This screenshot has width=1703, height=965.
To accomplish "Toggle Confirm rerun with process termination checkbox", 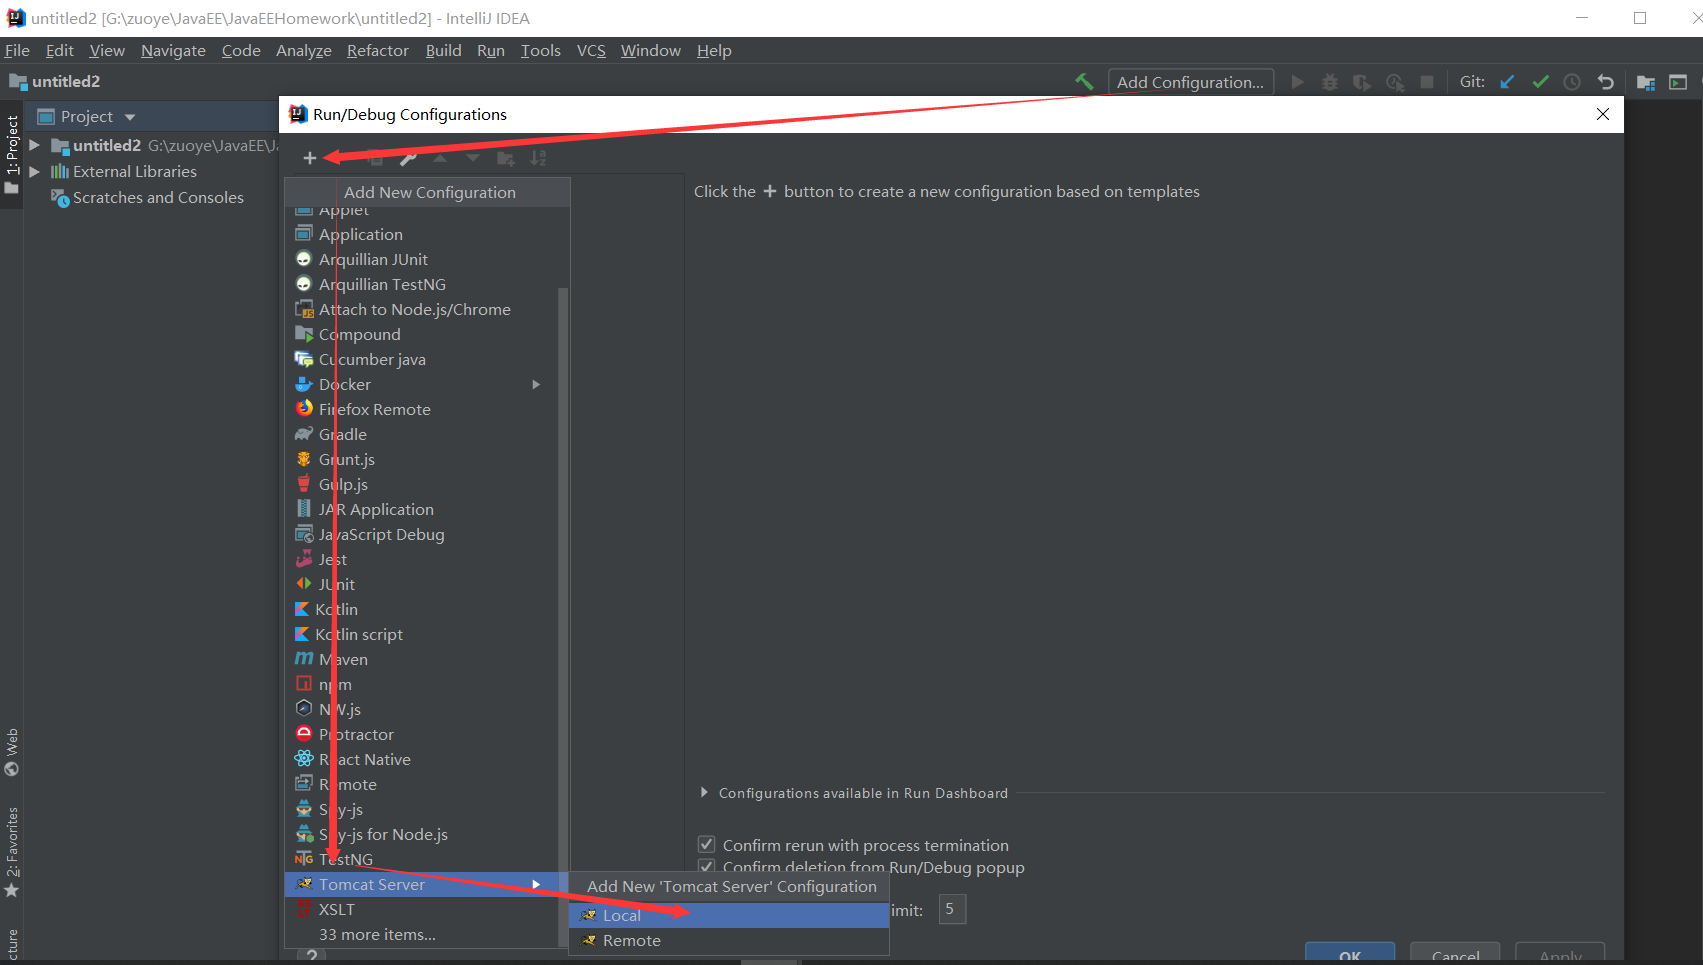I will click(x=706, y=845).
